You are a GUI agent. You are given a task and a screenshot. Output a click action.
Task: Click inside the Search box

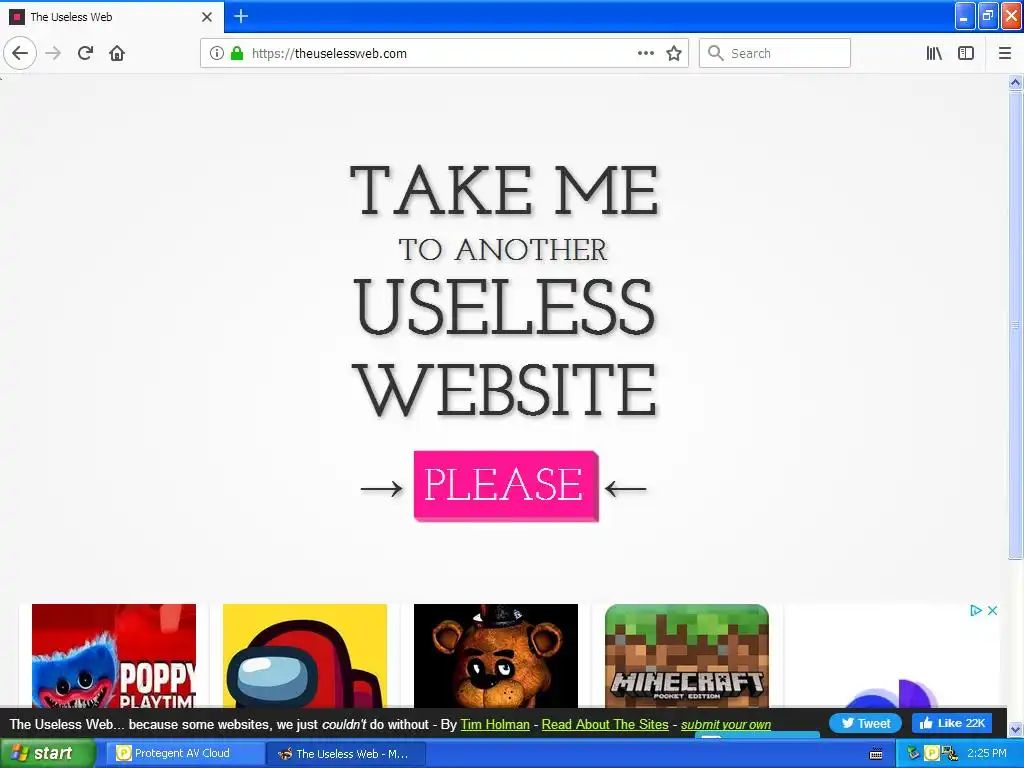click(775, 53)
